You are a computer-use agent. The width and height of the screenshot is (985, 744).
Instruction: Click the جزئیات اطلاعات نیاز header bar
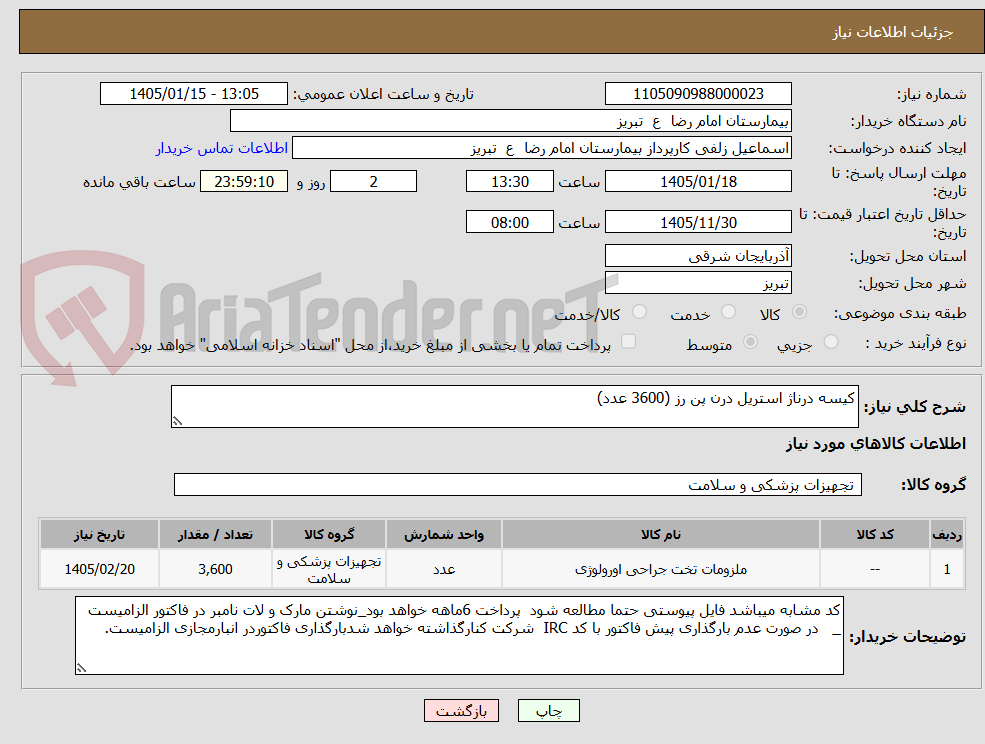[x=502, y=31]
